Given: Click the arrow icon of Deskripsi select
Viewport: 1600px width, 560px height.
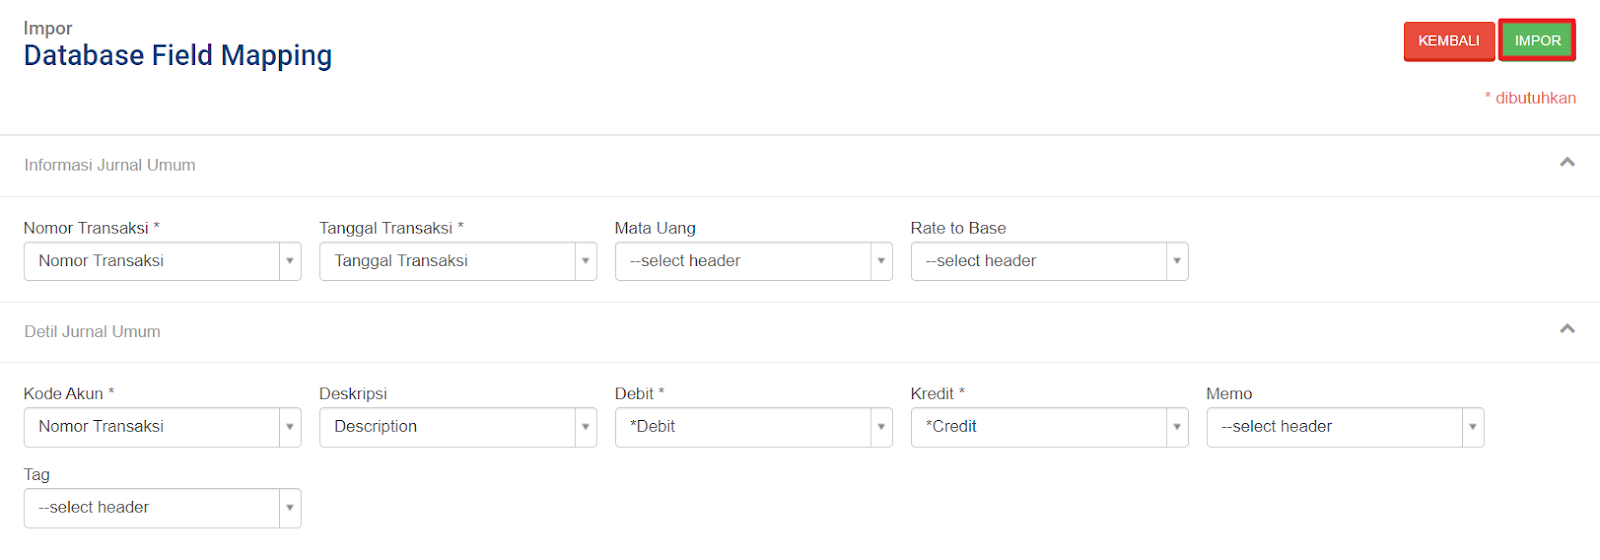Looking at the screenshot, I should tap(585, 427).
